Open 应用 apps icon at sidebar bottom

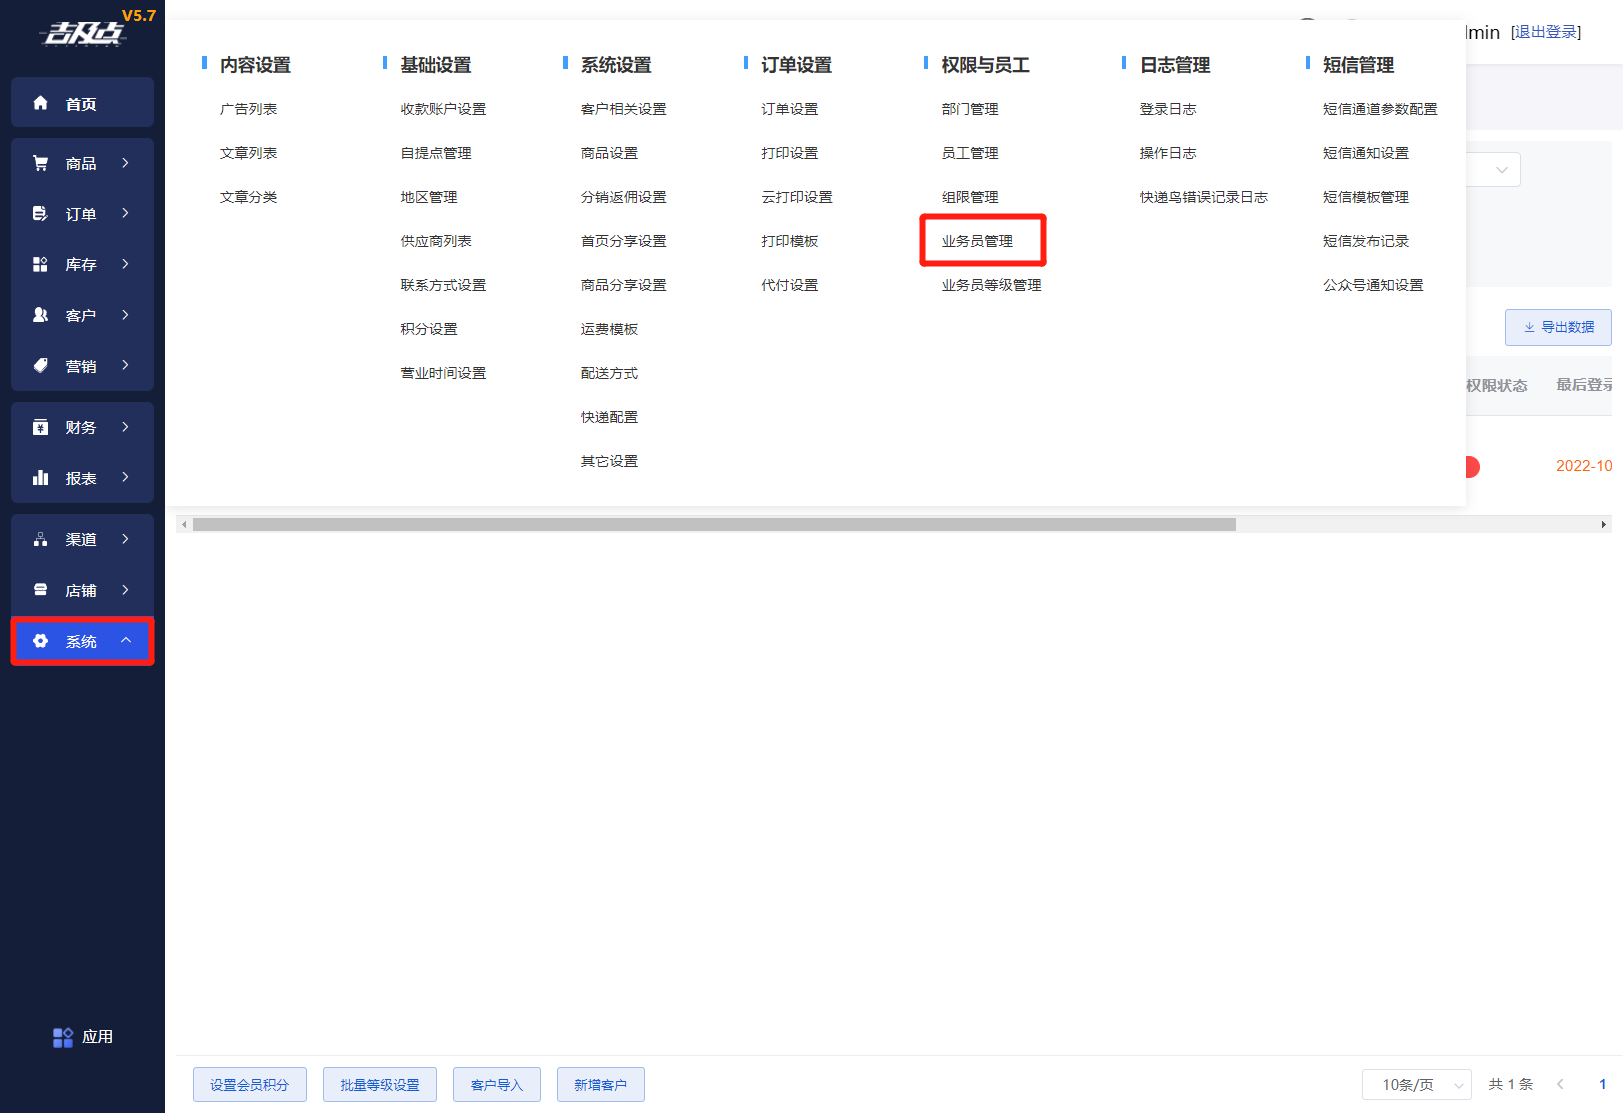(63, 1037)
